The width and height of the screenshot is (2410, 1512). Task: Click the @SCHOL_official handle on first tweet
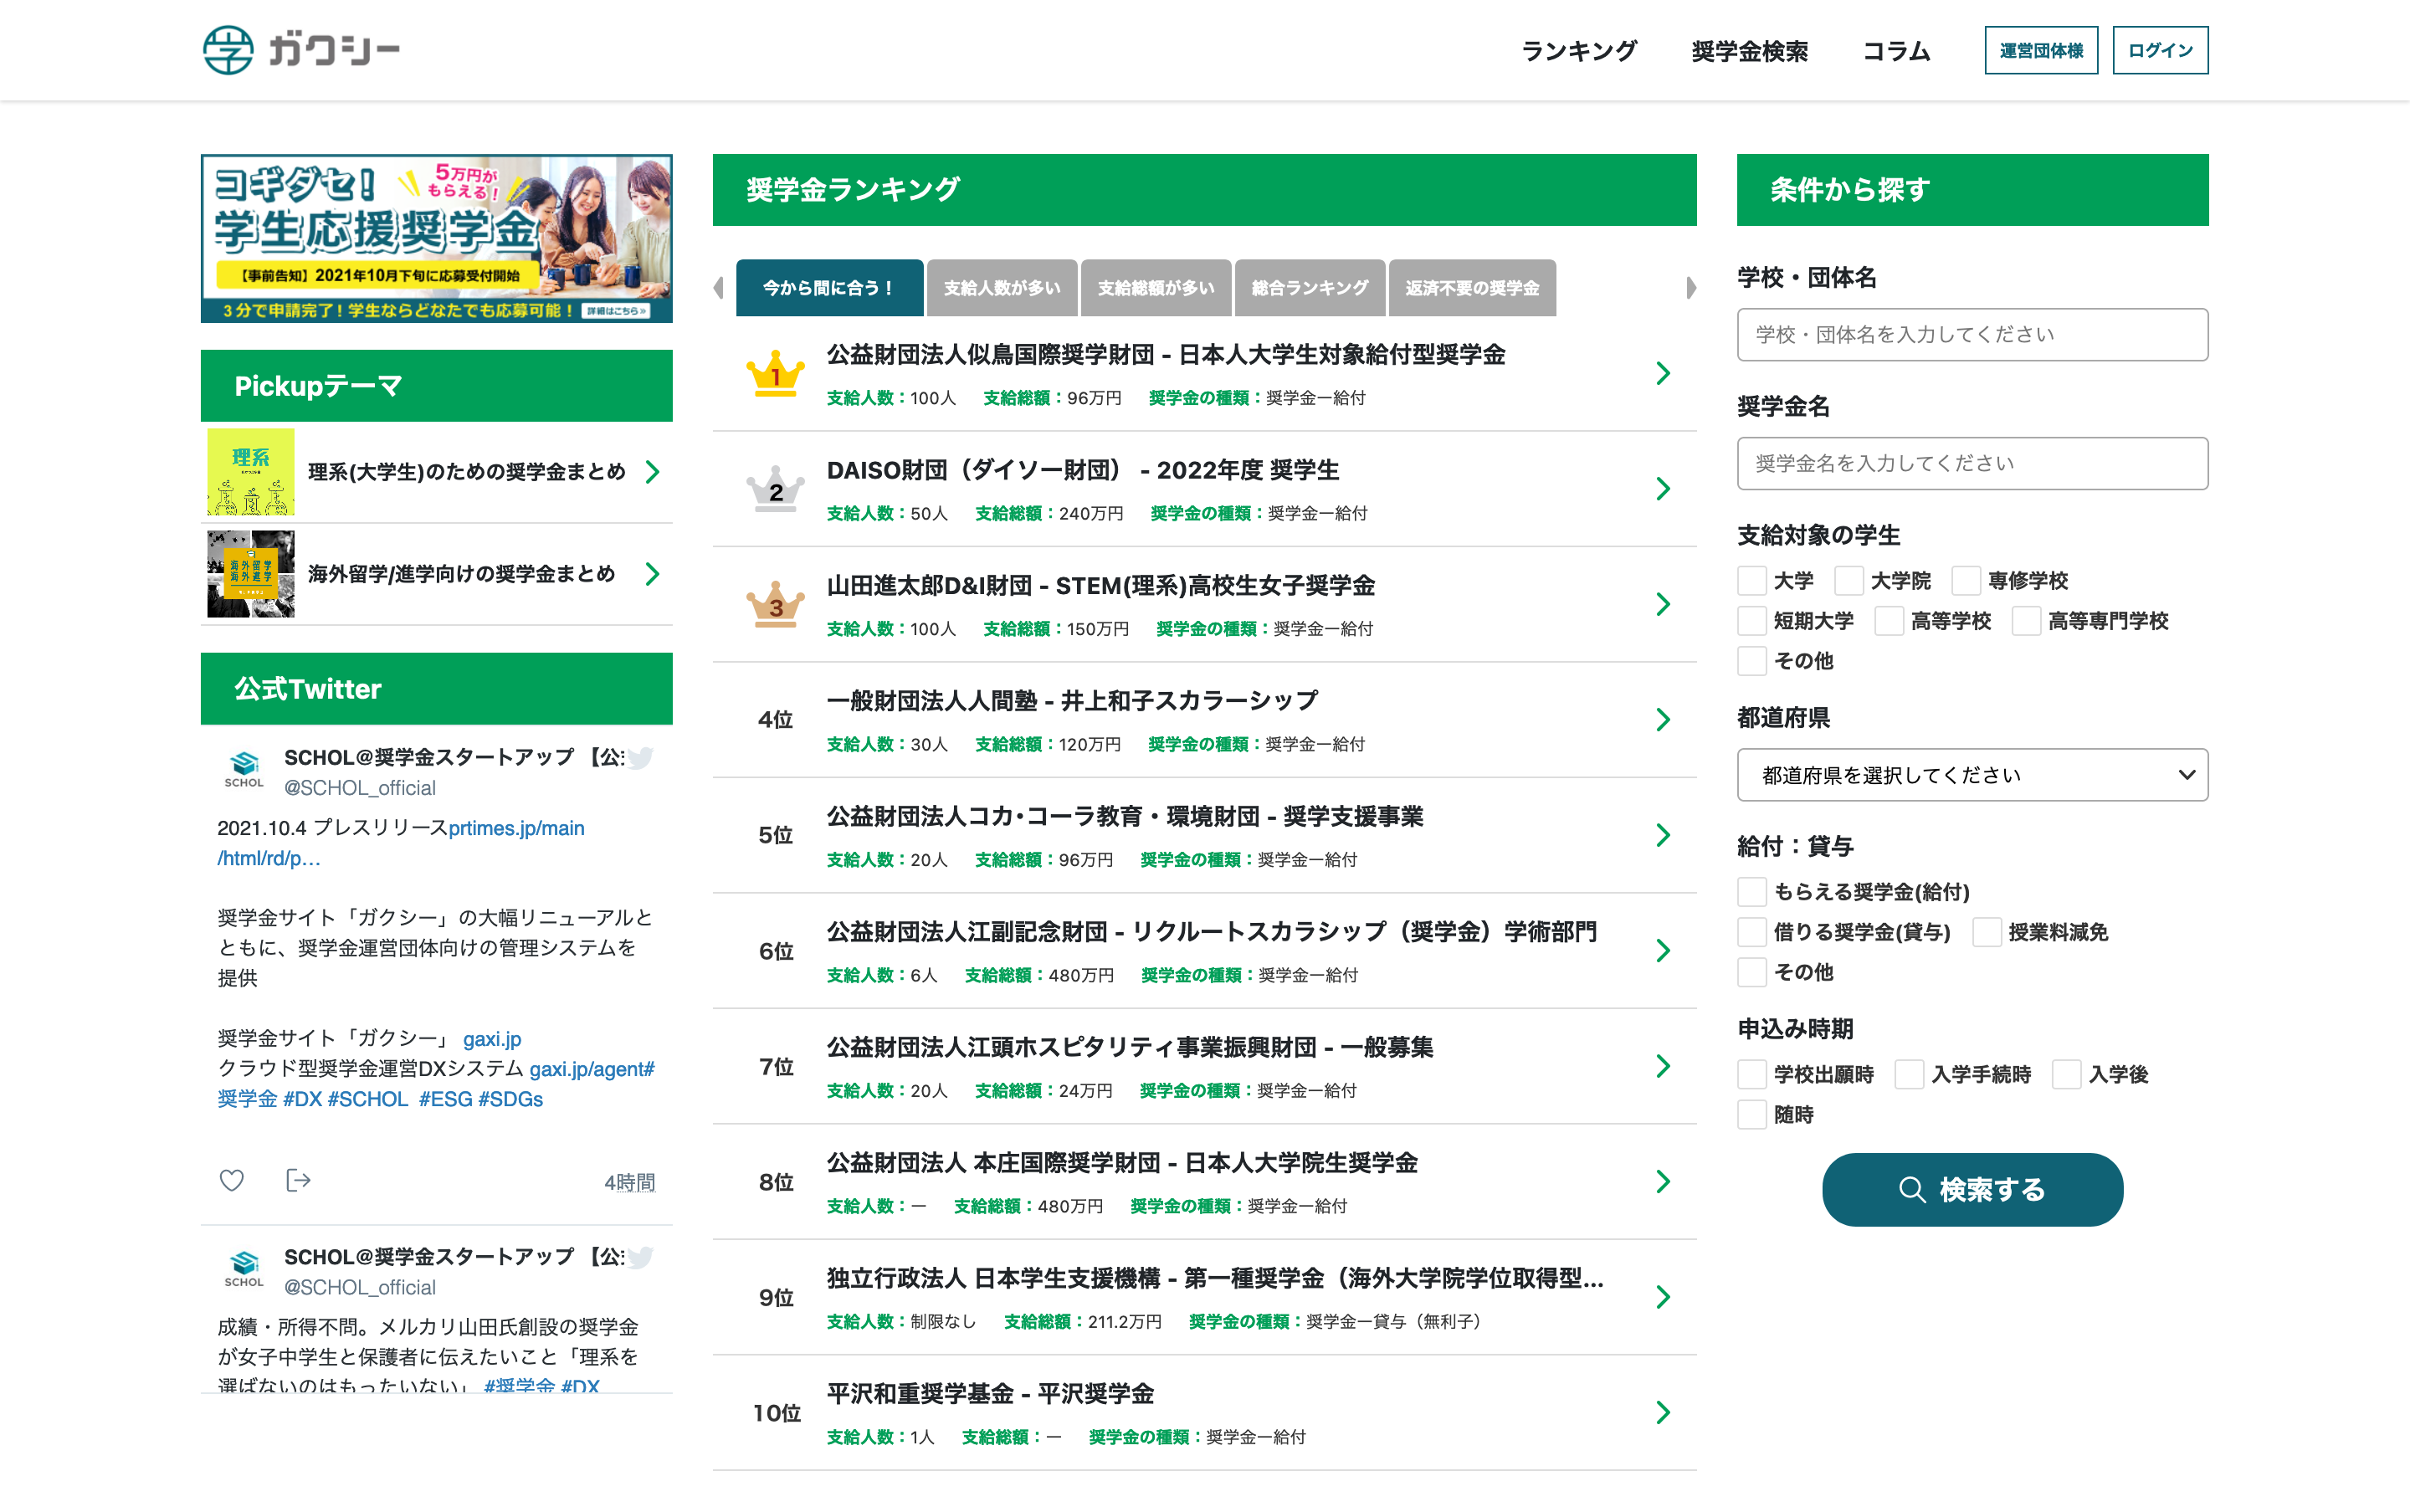click(x=360, y=788)
